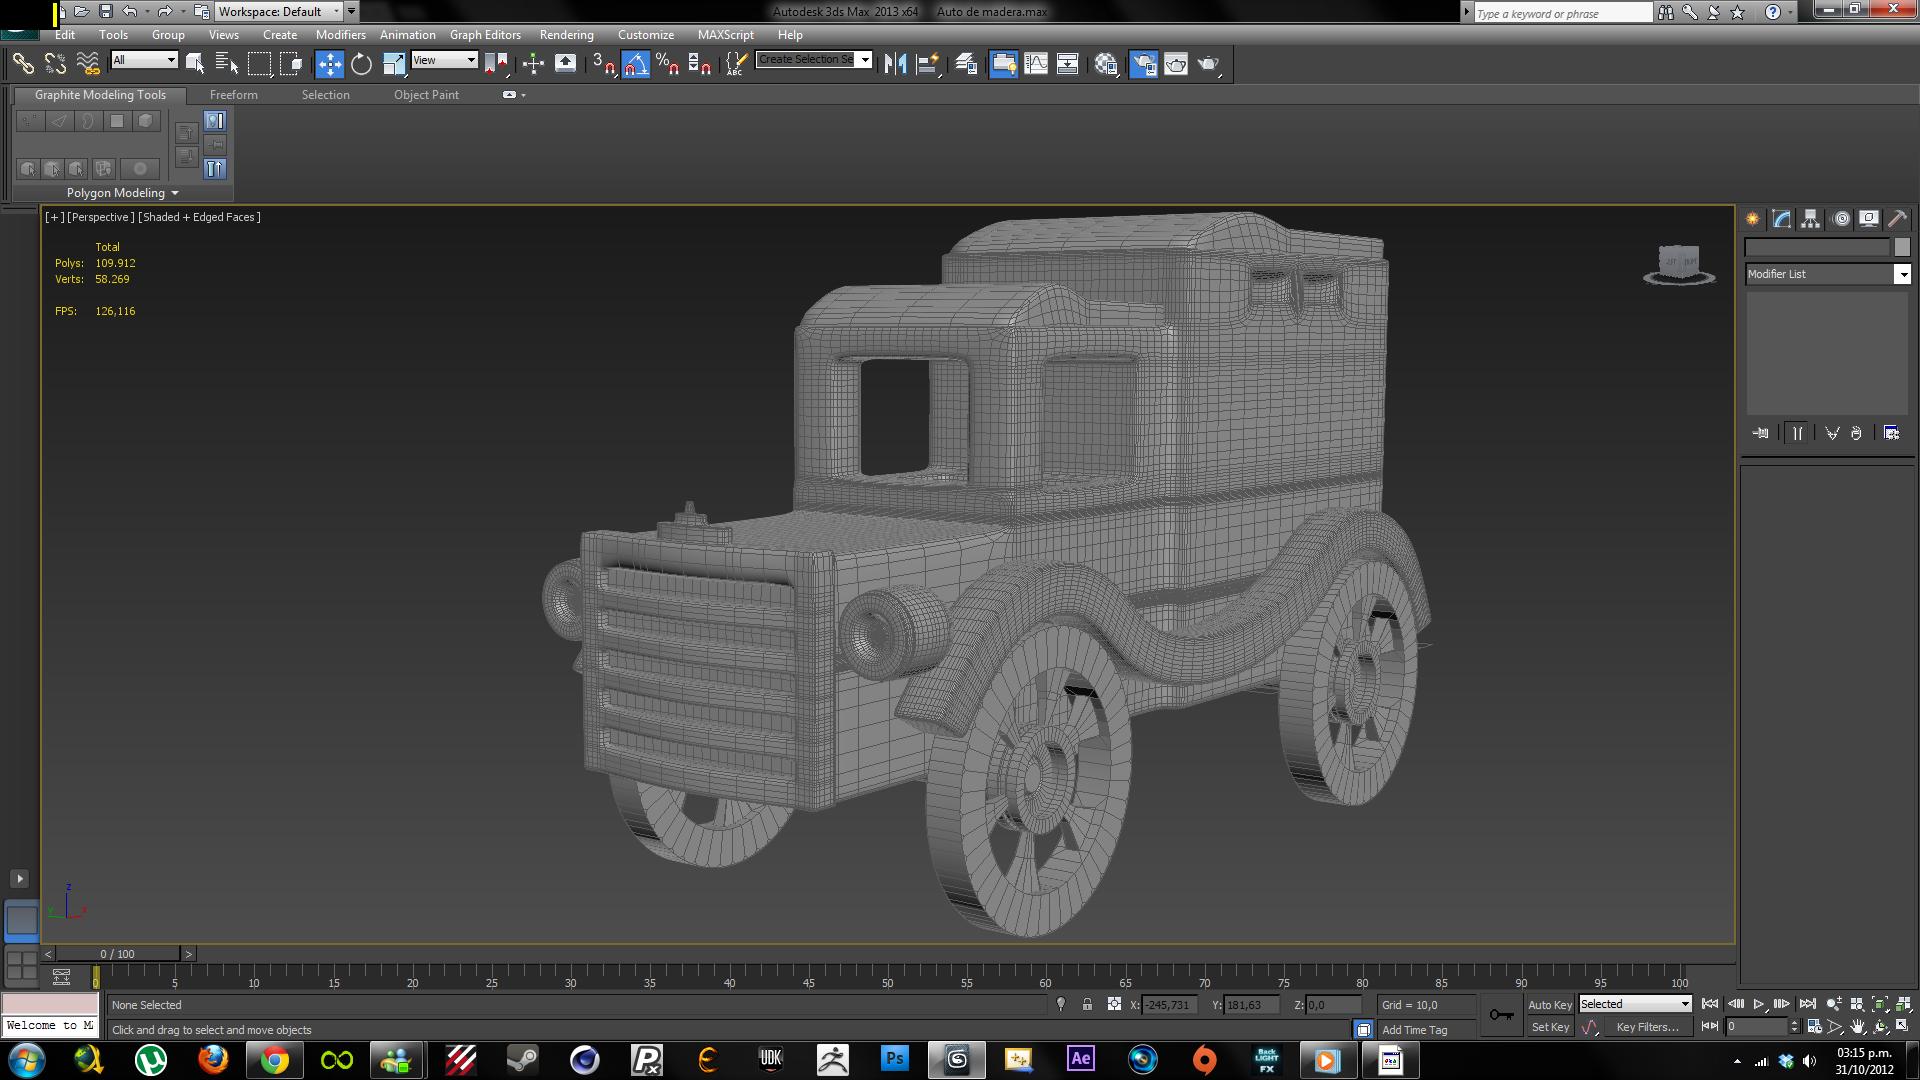The image size is (1920, 1080).
Task: Toggle Auto Key animation mode
Action: click(1549, 1004)
